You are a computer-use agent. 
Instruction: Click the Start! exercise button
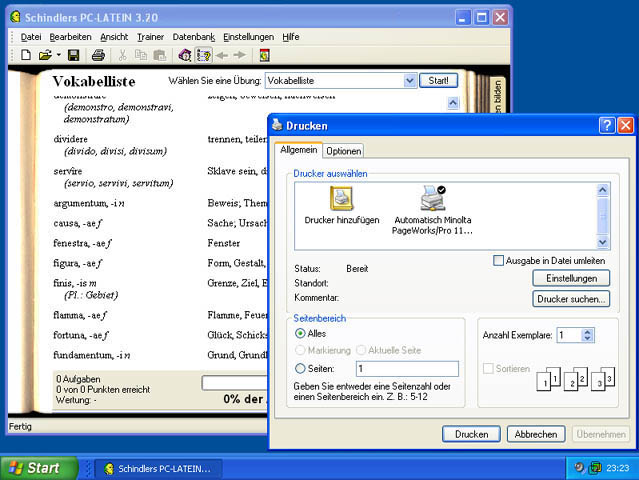click(438, 81)
